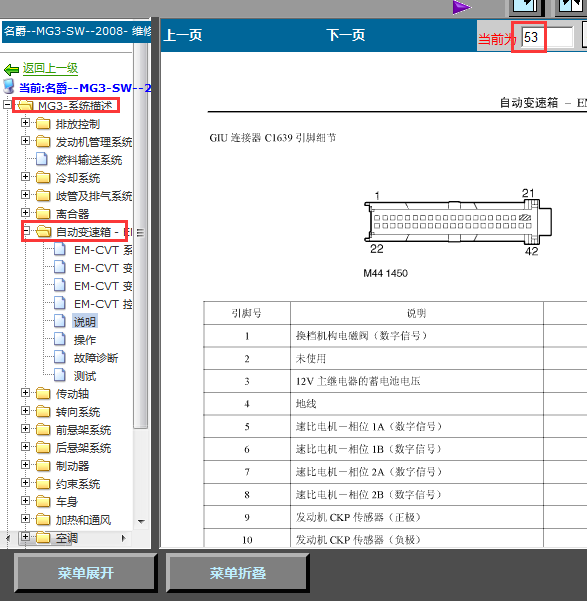Expand the 离合器 folder
The image size is (587, 607).
[25, 213]
